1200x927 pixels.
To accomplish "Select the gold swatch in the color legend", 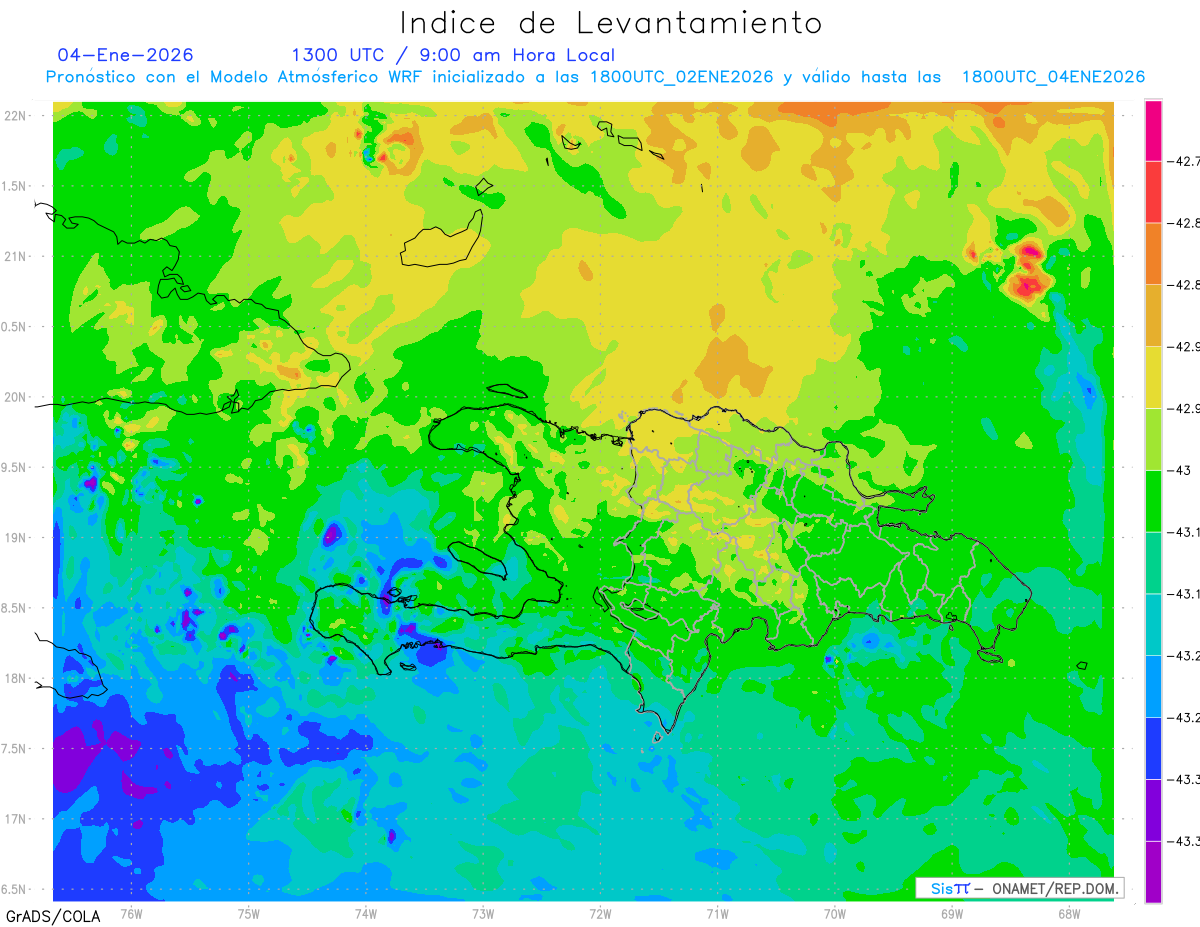I will click(x=1153, y=315).
